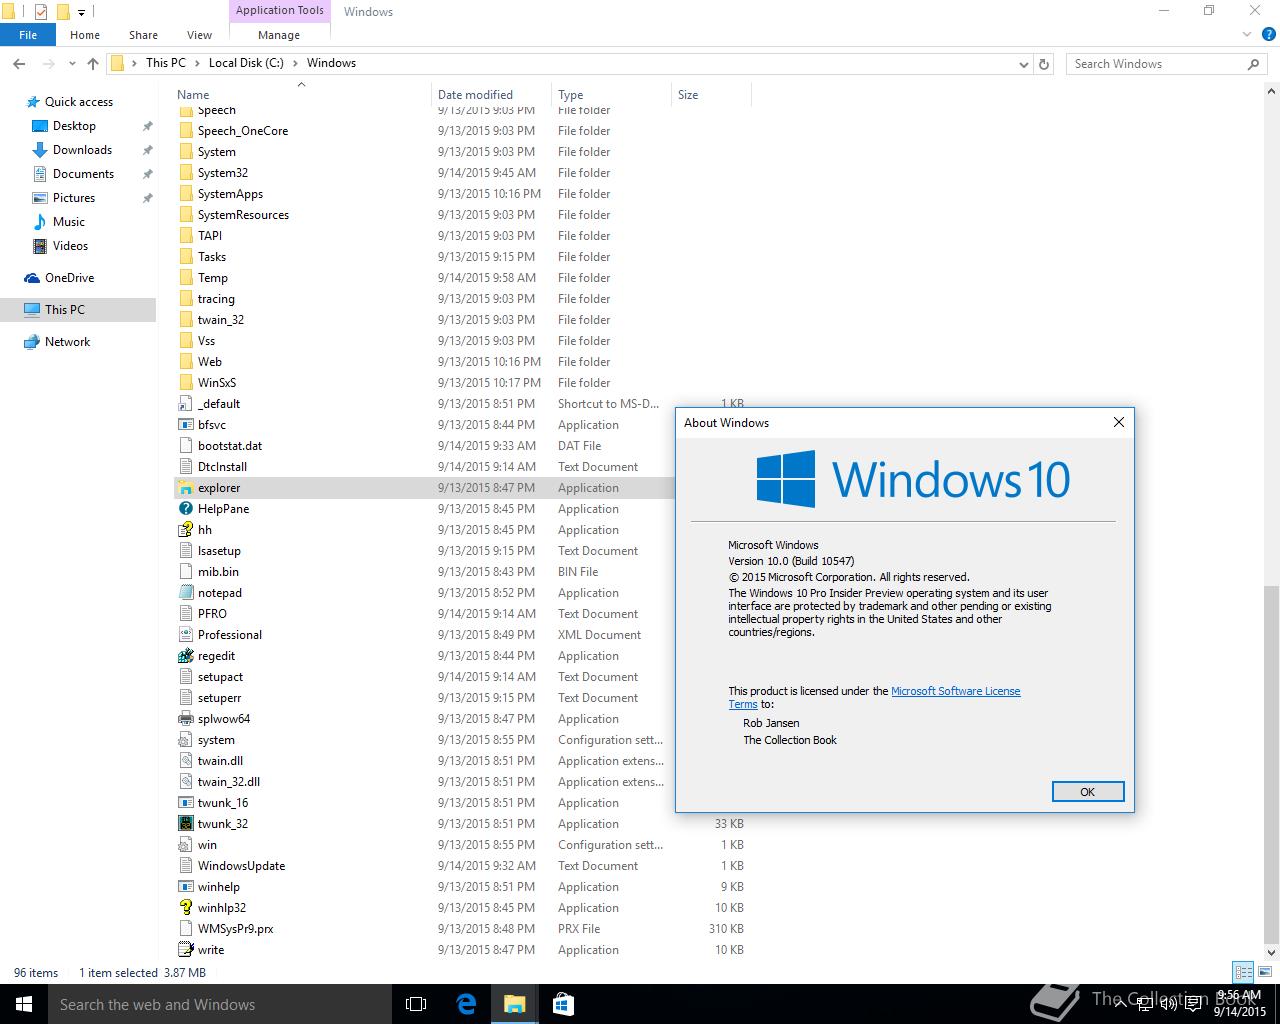Click the Local Disk (C:) breadcrumb

pyautogui.click(x=246, y=63)
